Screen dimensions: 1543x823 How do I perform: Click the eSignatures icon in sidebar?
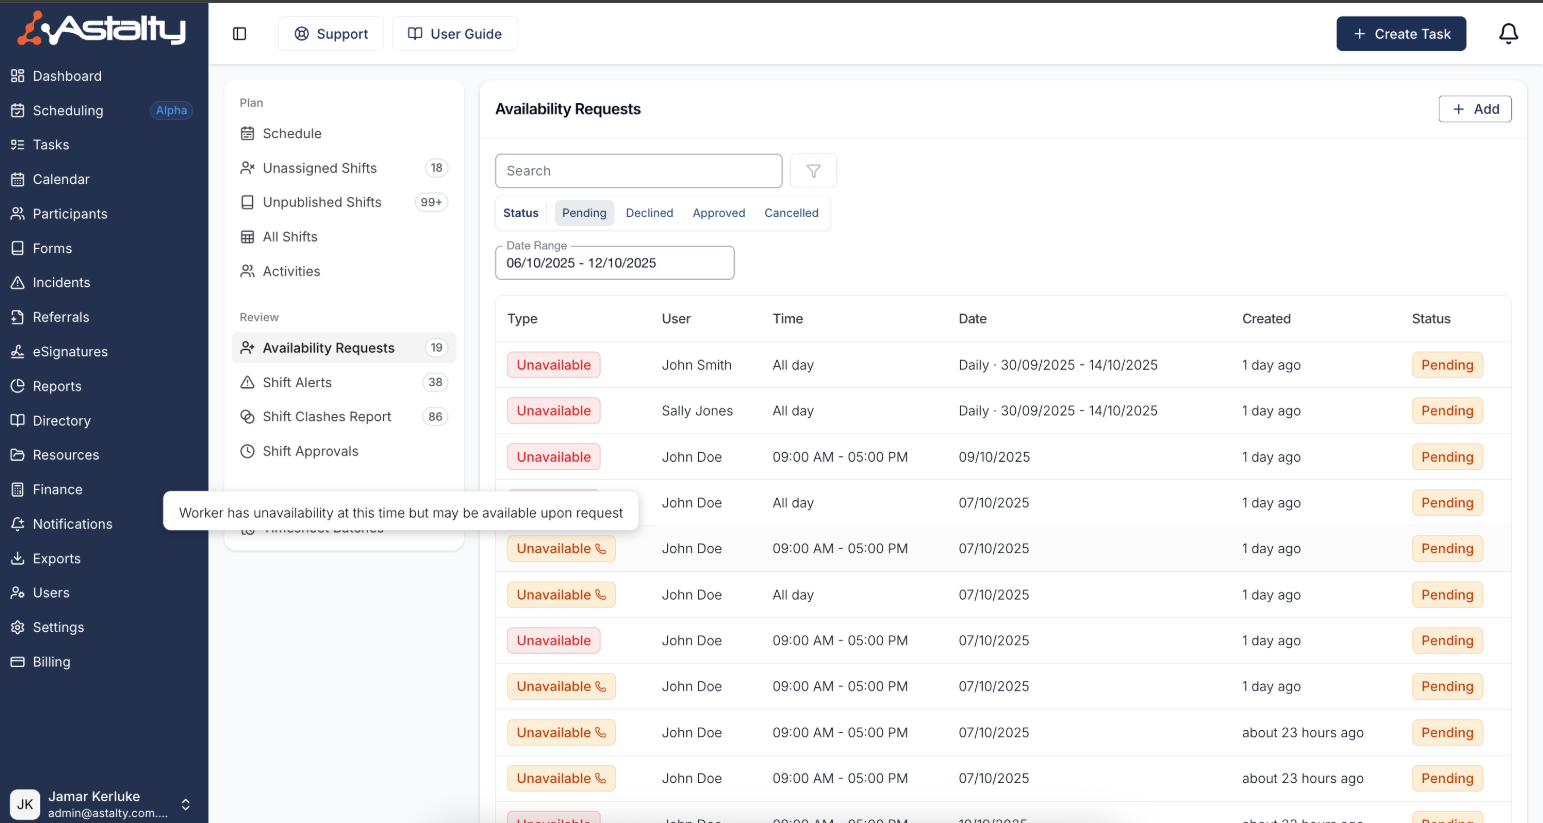[17, 352]
